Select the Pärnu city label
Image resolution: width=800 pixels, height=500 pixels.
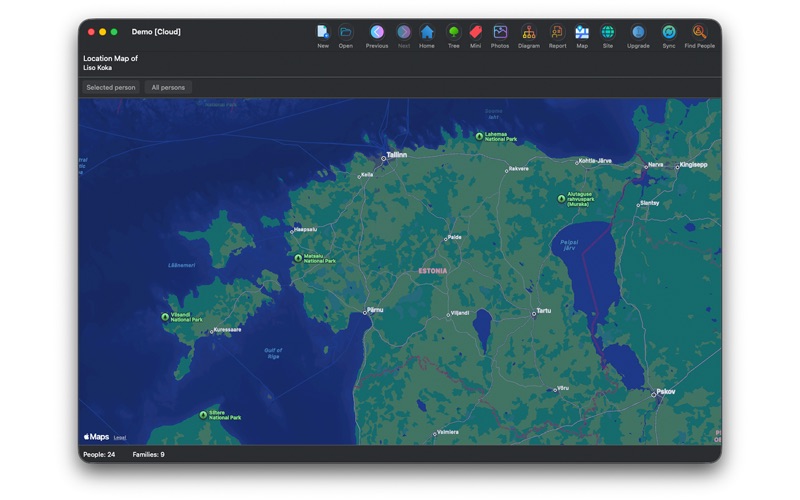[375, 310]
